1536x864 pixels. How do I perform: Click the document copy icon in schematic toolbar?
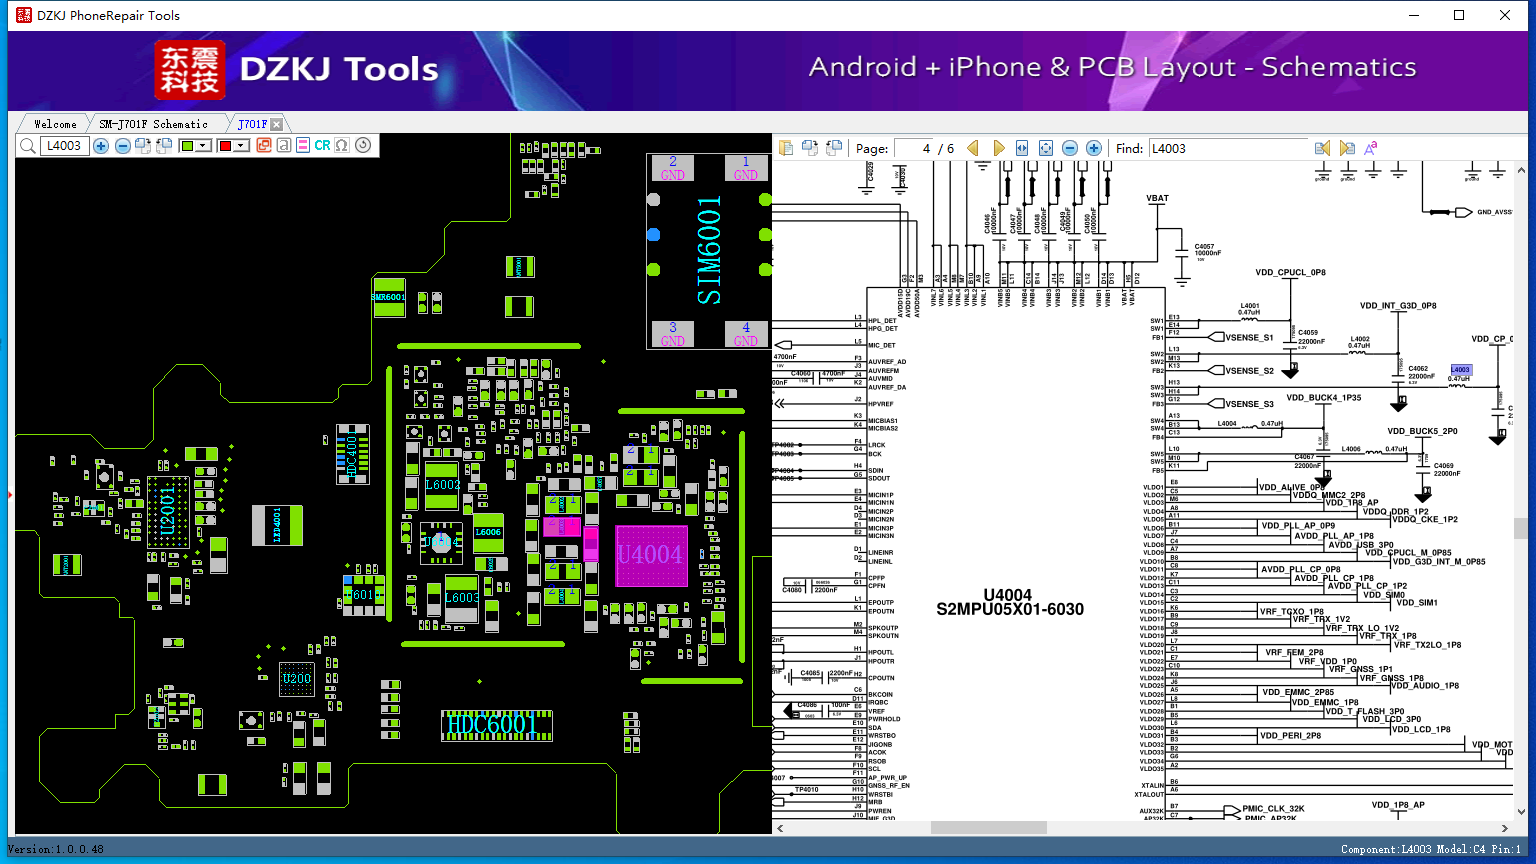click(x=786, y=148)
